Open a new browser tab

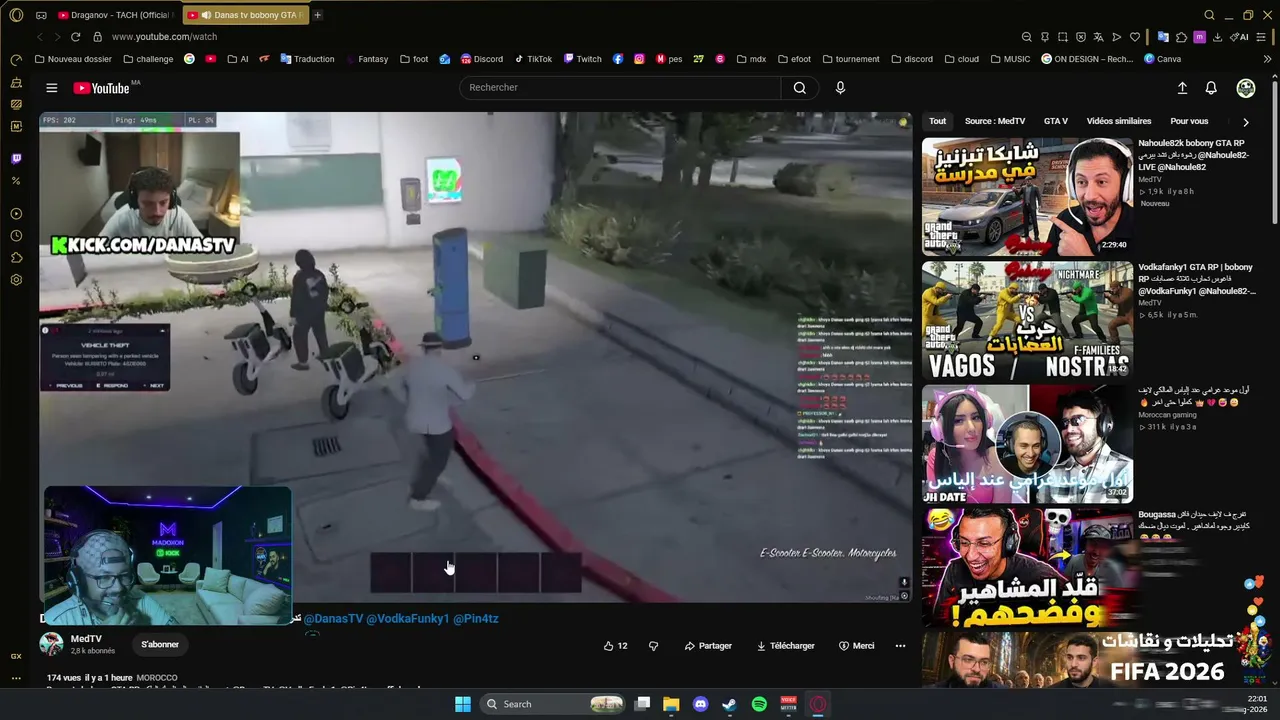(318, 15)
